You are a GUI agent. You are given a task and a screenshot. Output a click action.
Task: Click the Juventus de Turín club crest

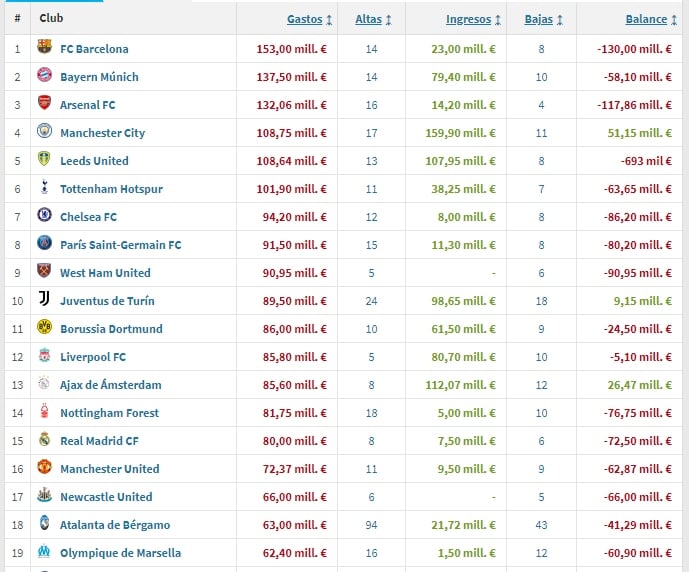44,299
